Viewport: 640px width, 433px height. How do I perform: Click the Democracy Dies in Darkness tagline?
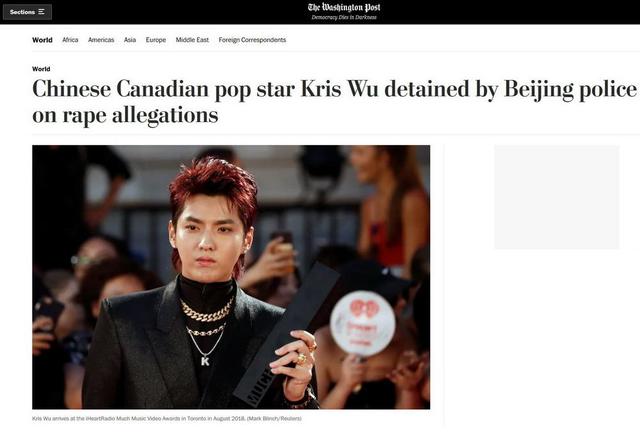344,17
